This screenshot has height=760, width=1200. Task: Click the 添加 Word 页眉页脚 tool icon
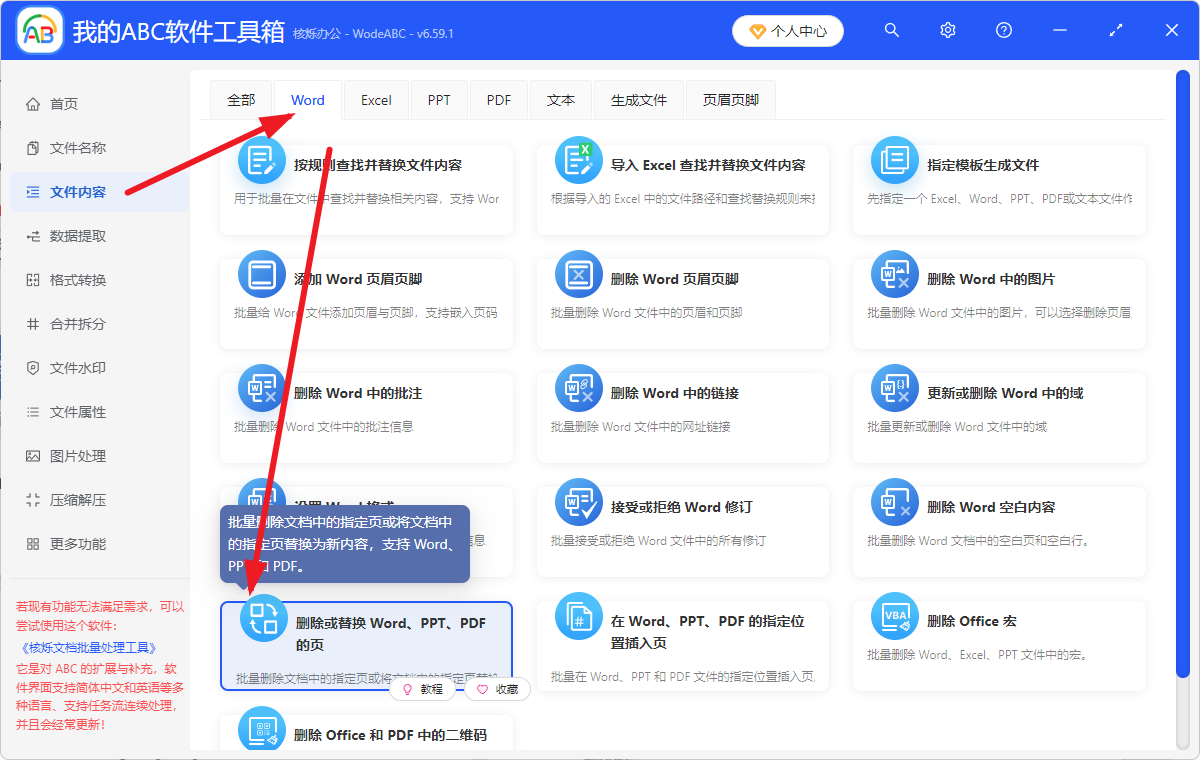(x=261, y=273)
